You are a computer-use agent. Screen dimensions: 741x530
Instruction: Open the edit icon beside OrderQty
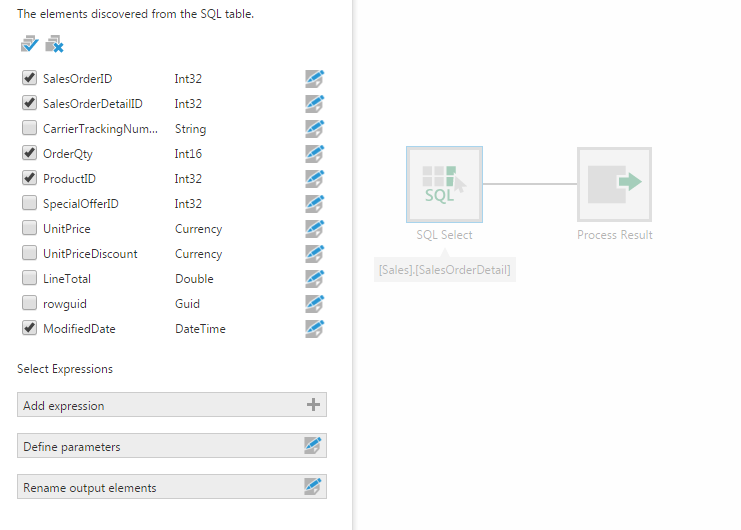coord(315,154)
